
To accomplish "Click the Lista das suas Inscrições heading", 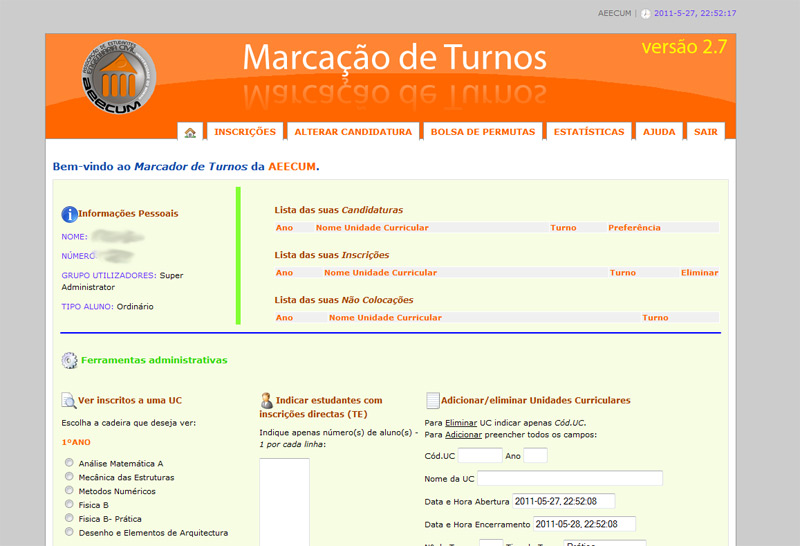I will click(332, 255).
